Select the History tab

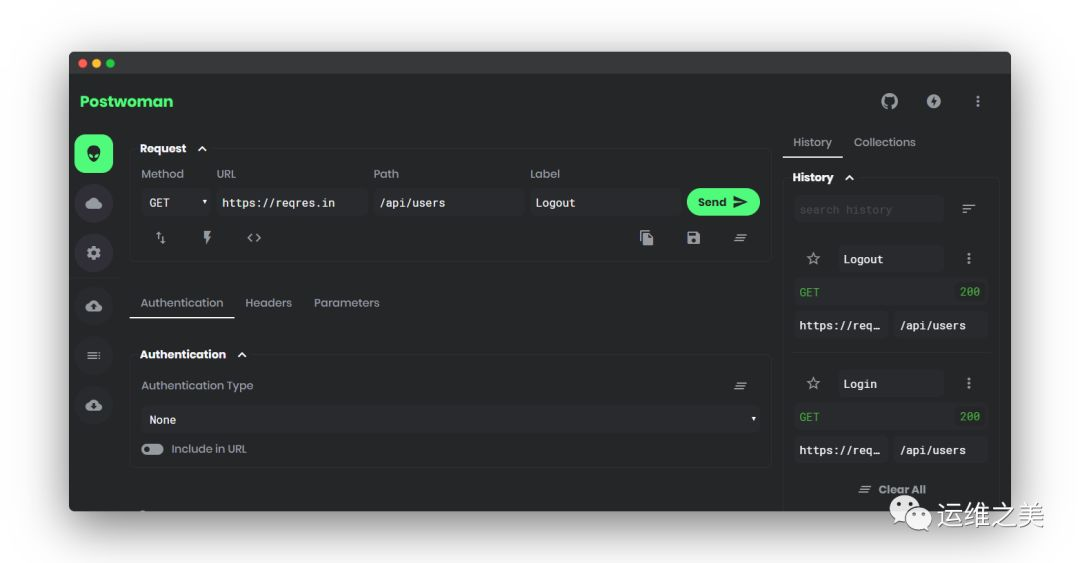tap(812, 143)
